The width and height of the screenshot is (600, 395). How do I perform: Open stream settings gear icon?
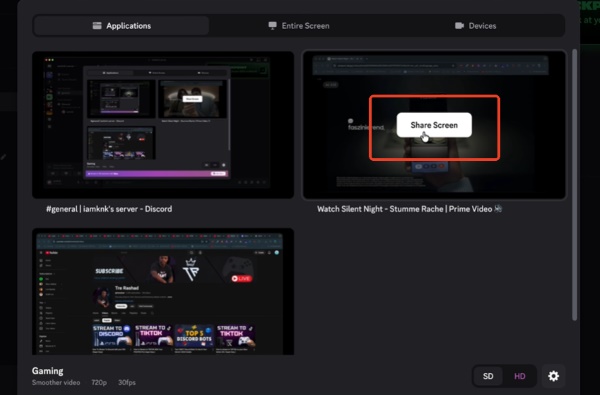point(553,376)
